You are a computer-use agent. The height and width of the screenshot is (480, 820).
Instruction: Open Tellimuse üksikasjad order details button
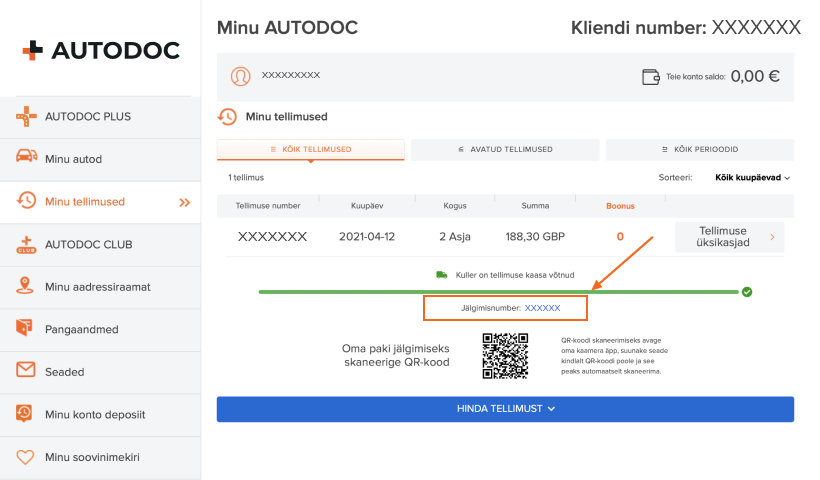(730, 237)
